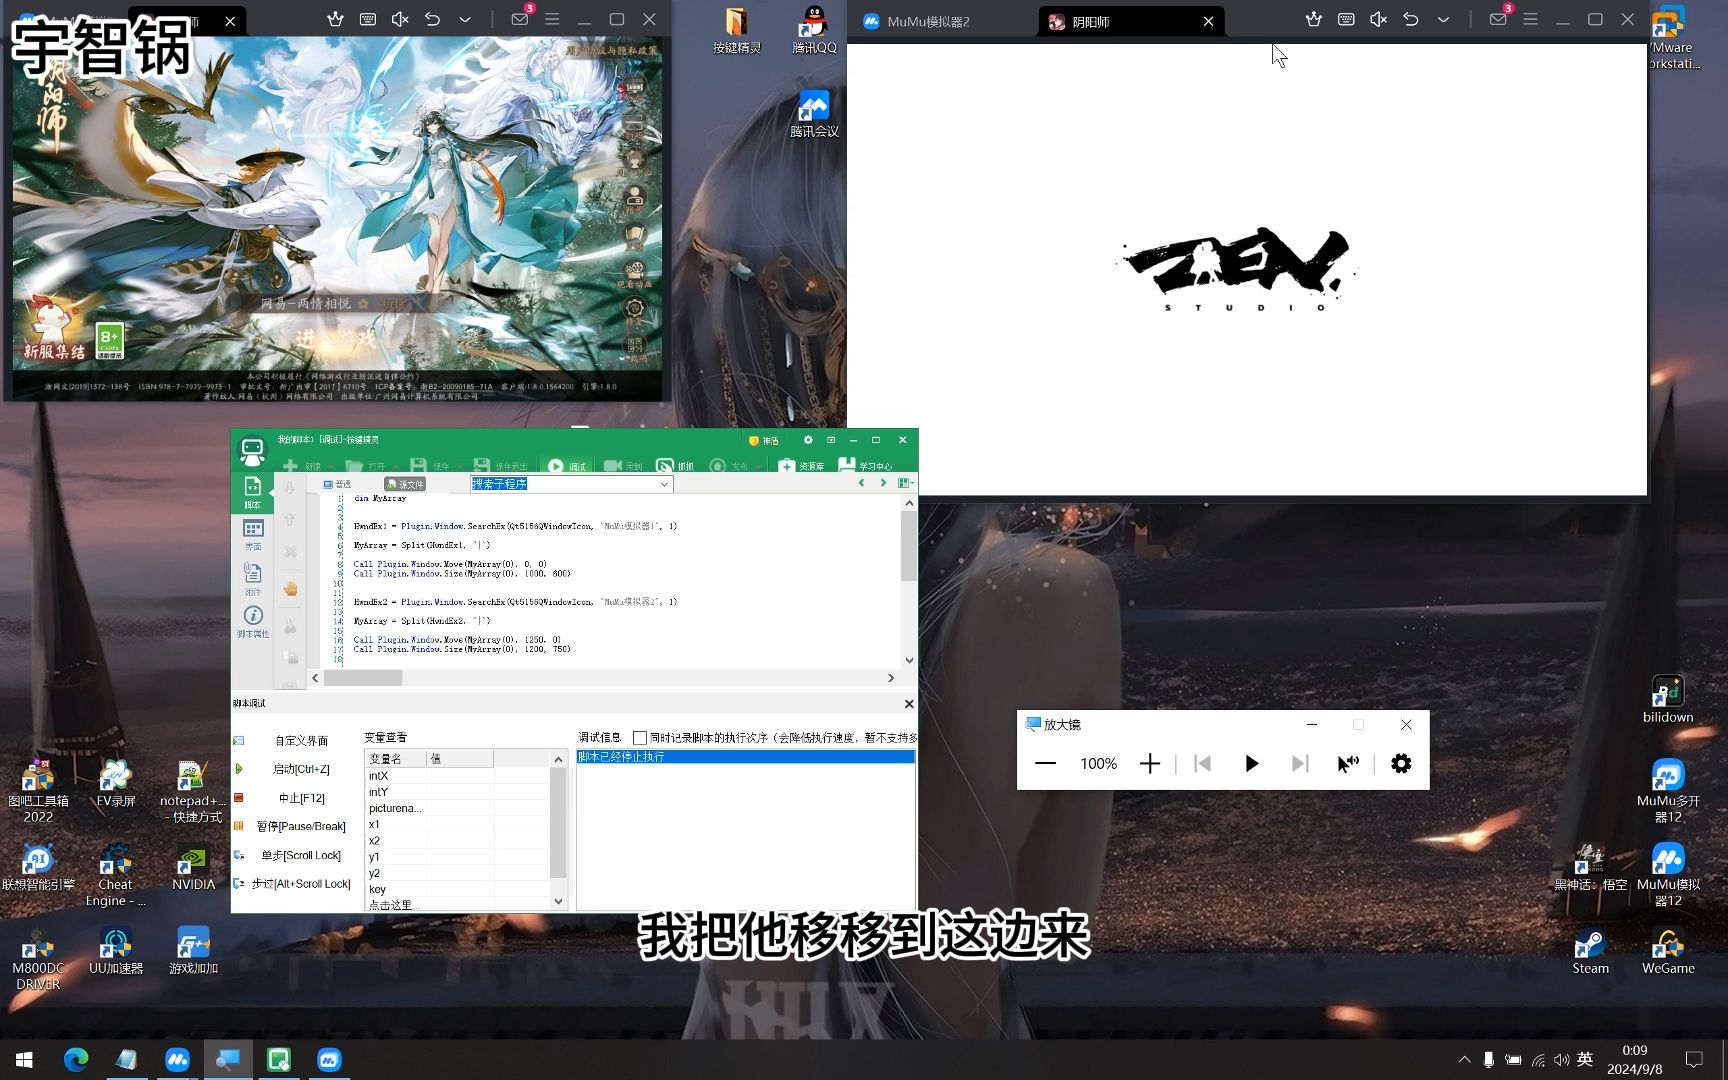The width and height of the screenshot is (1728, 1080).
Task: Click the orange hand icon in editor gutter
Action: (x=290, y=589)
